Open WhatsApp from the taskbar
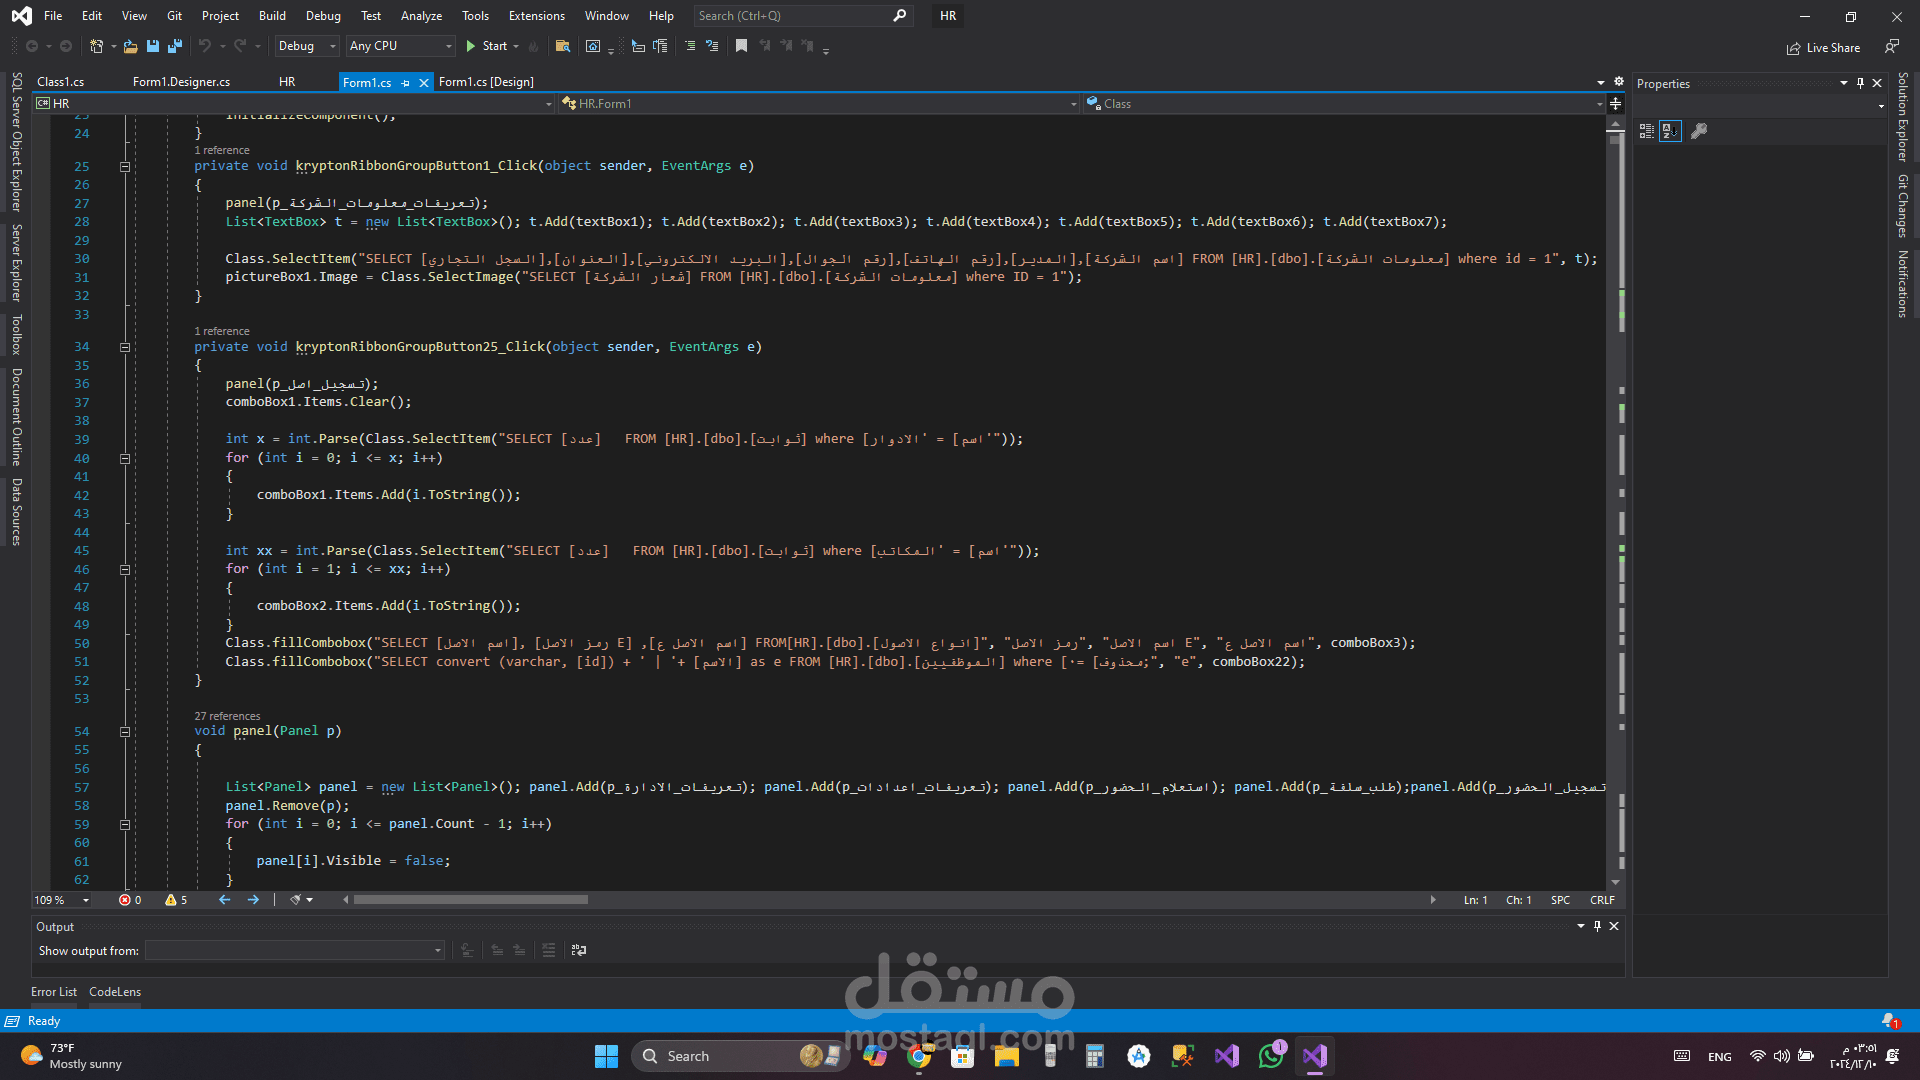 [x=1271, y=1056]
